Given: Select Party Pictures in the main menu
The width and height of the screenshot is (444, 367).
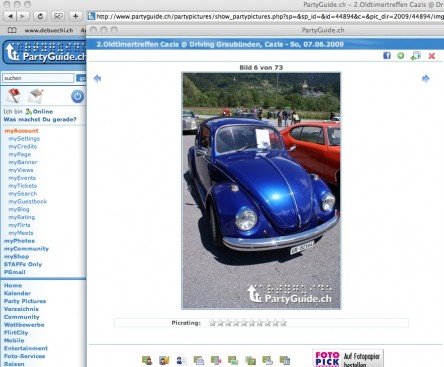Looking at the screenshot, I should (x=25, y=301).
